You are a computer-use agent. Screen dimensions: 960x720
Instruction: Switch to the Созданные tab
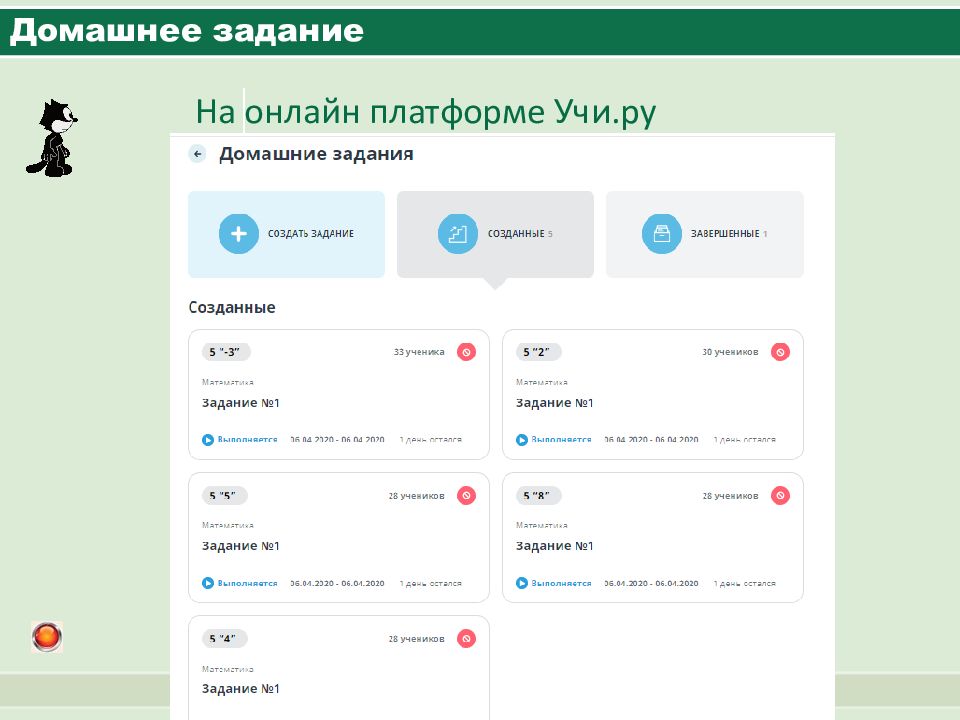click(495, 234)
